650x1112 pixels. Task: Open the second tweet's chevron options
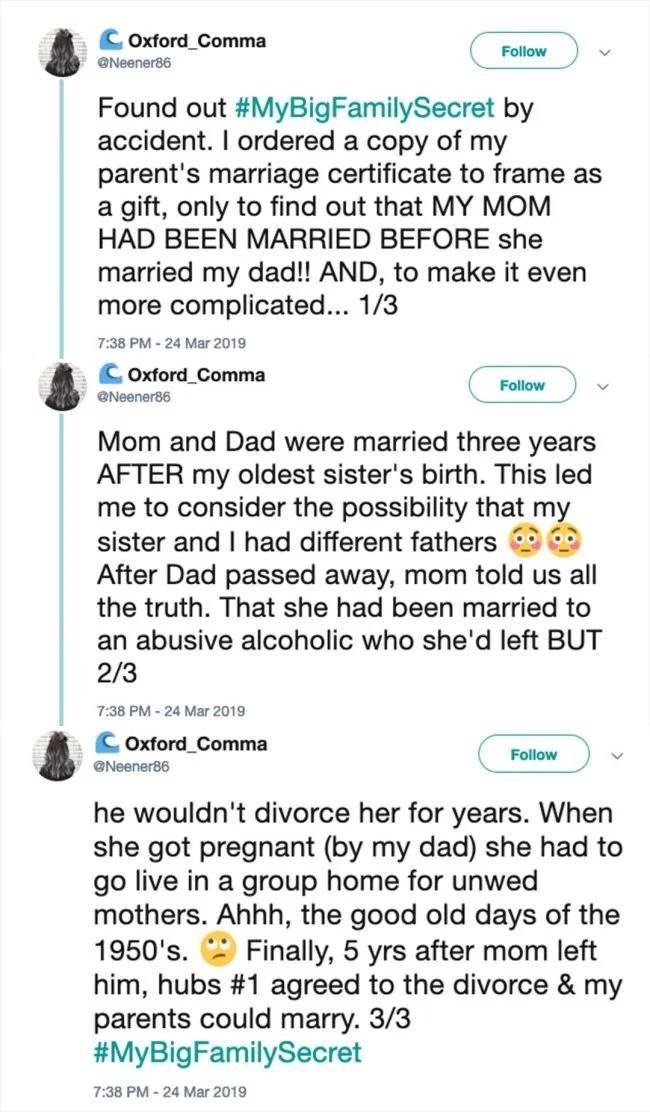click(x=602, y=385)
